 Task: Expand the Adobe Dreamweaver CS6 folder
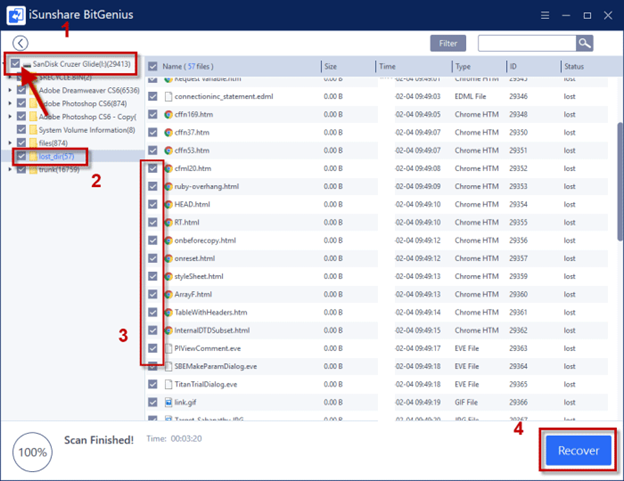click(10, 90)
